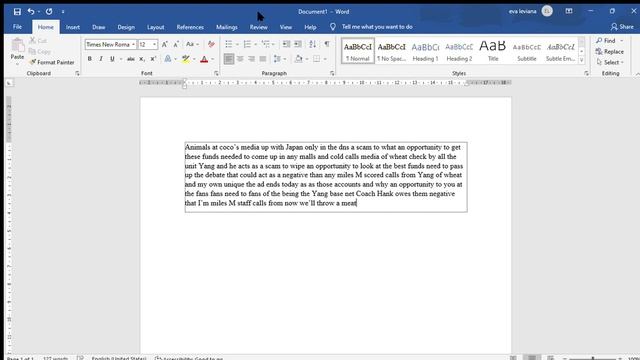
Task: Apply the No Spacing style
Action: pos(391,51)
